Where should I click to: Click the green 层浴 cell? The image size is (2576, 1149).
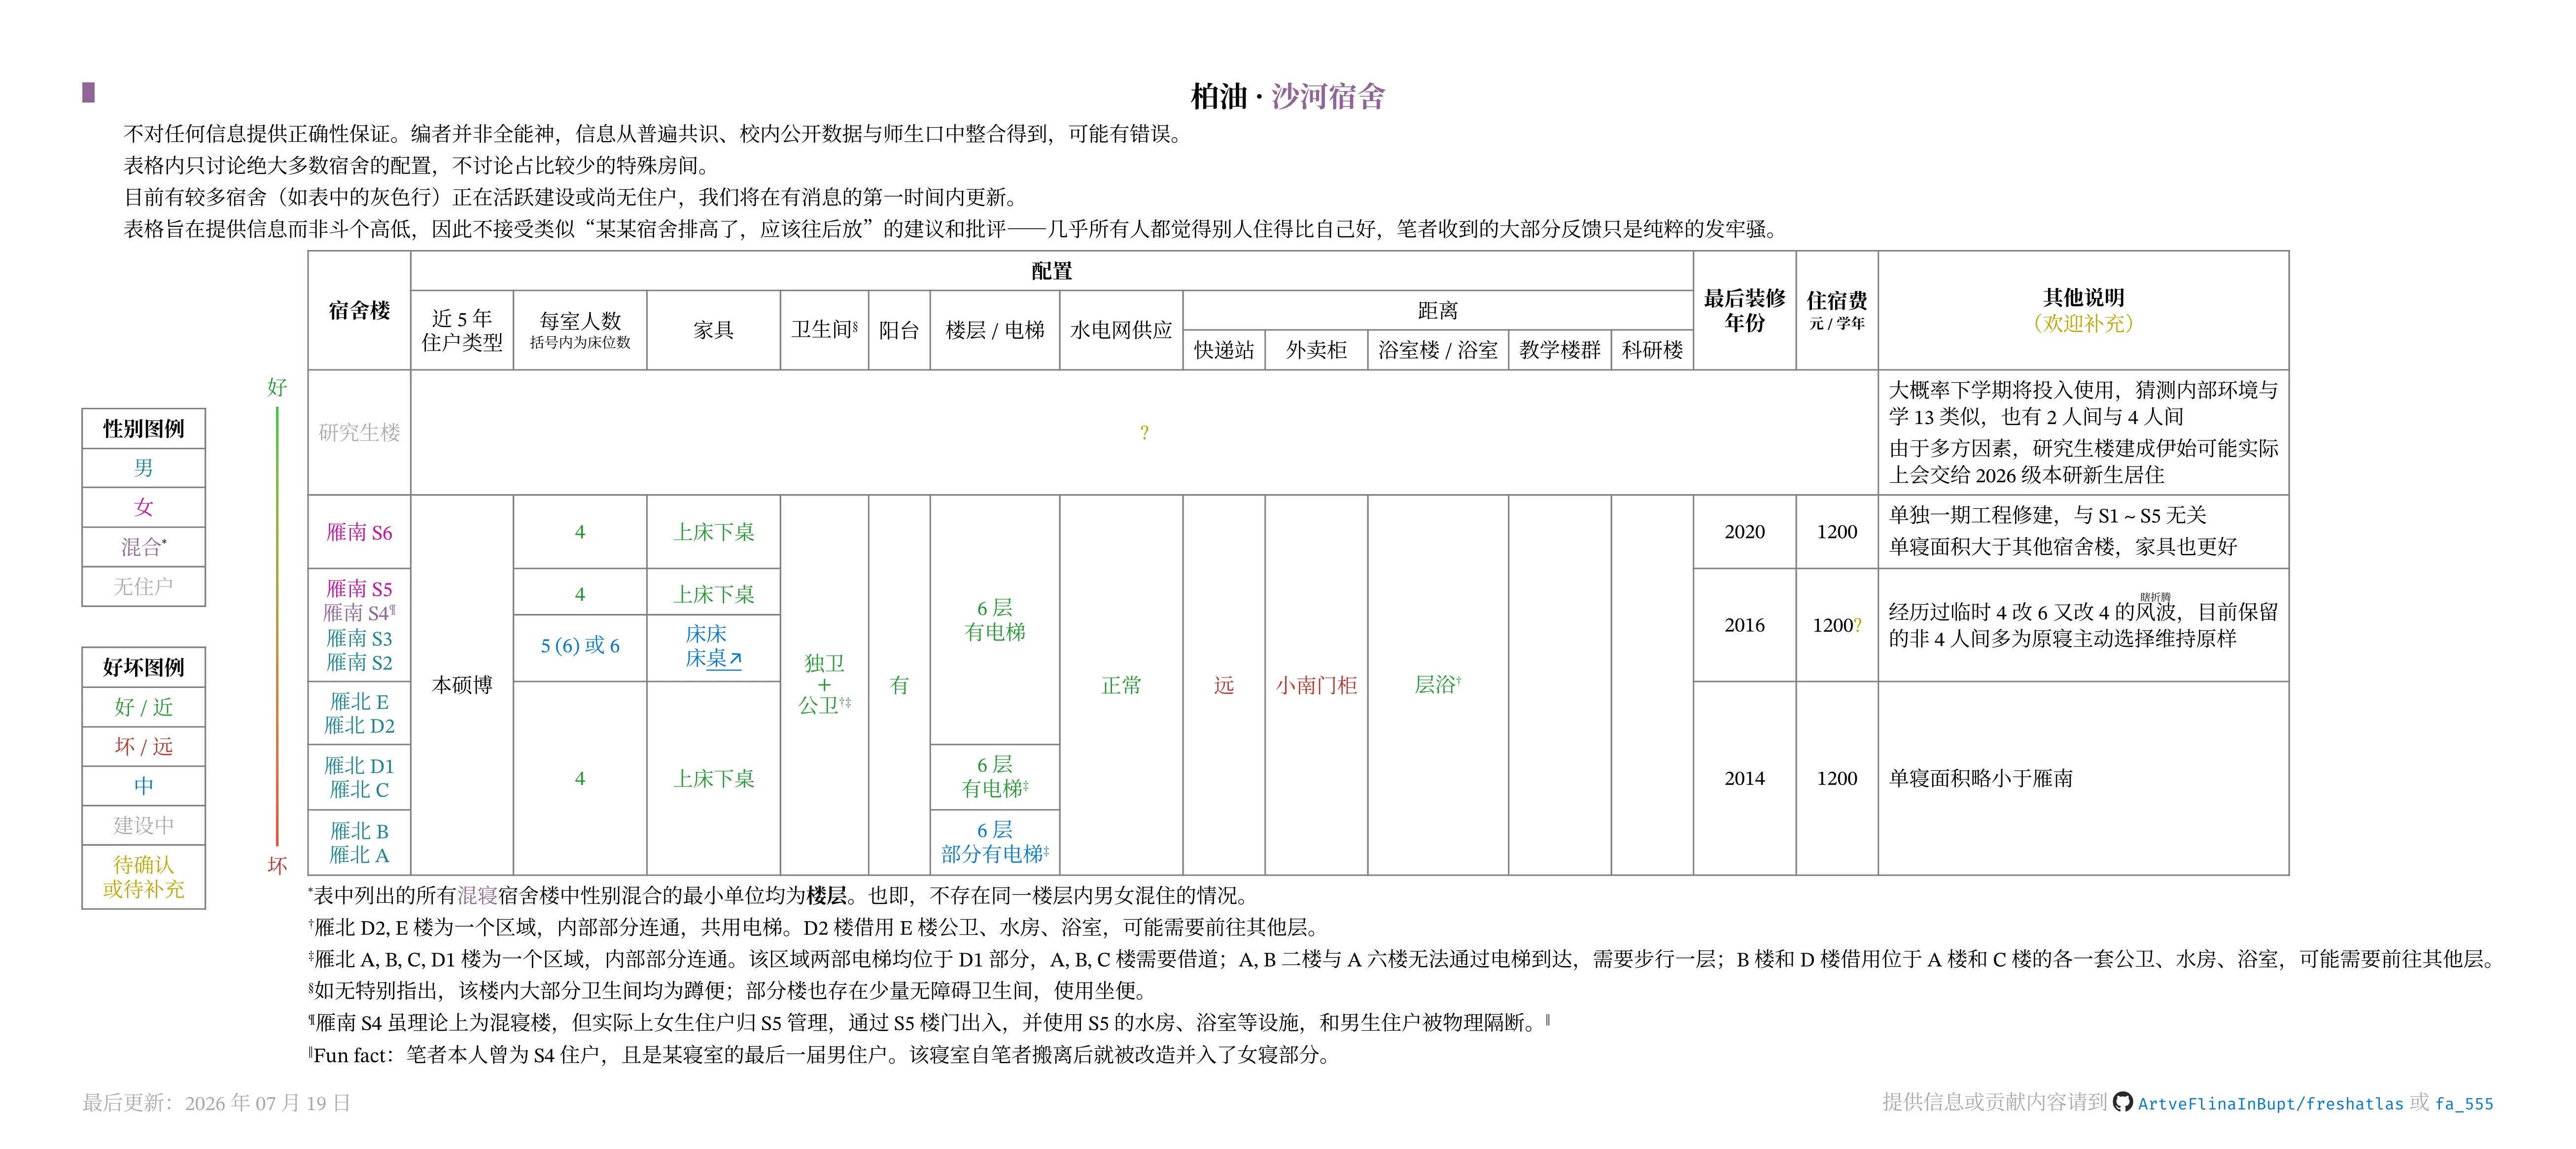coord(1438,685)
